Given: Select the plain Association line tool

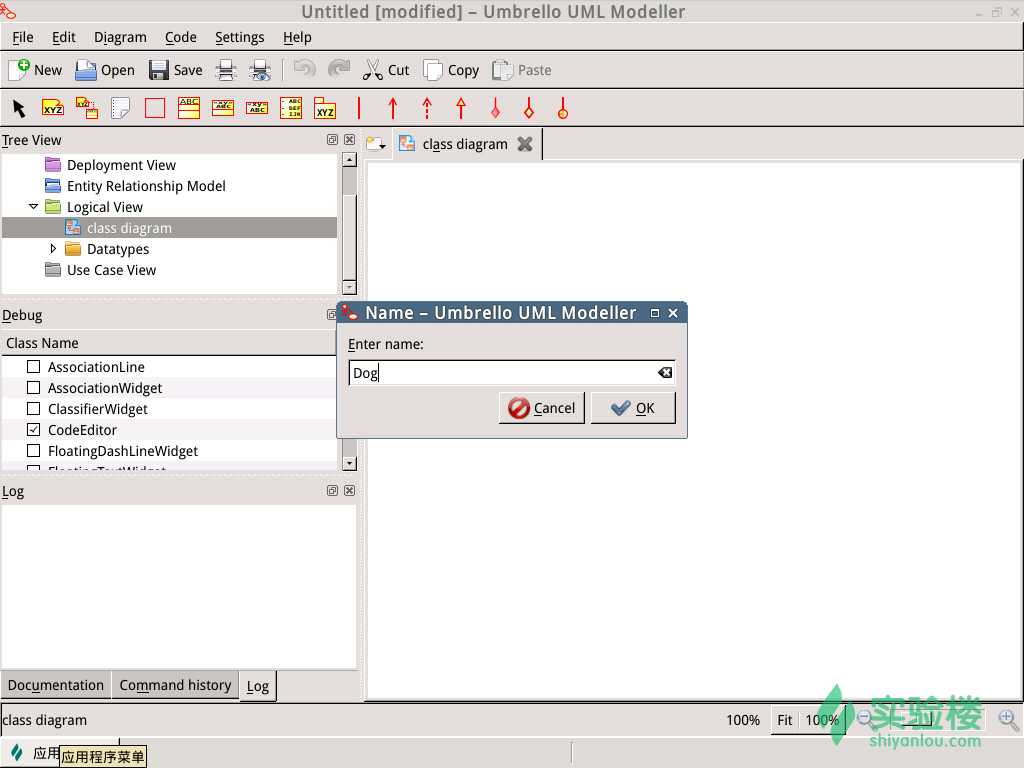Looking at the screenshot, I should tap(359, 108).
